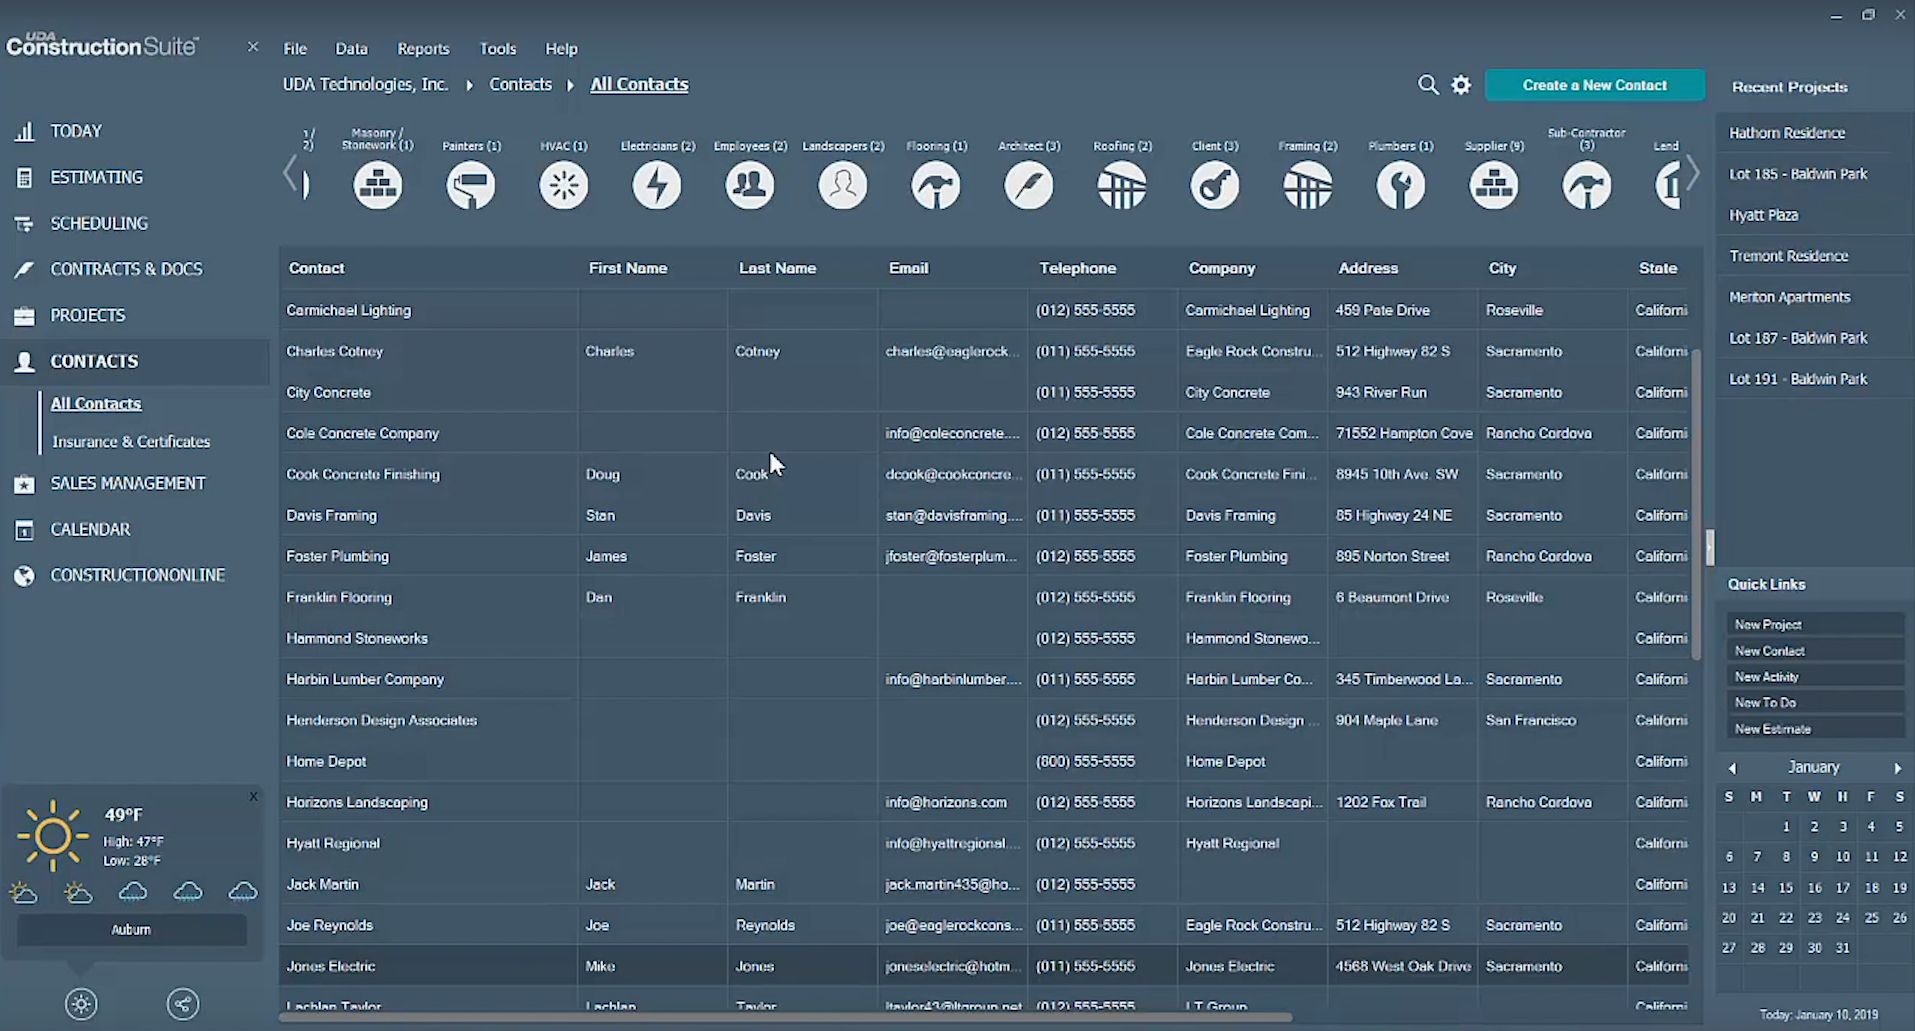Filter contacts by Roofing icon
1915x1031 pixels.
(1122, 185)
